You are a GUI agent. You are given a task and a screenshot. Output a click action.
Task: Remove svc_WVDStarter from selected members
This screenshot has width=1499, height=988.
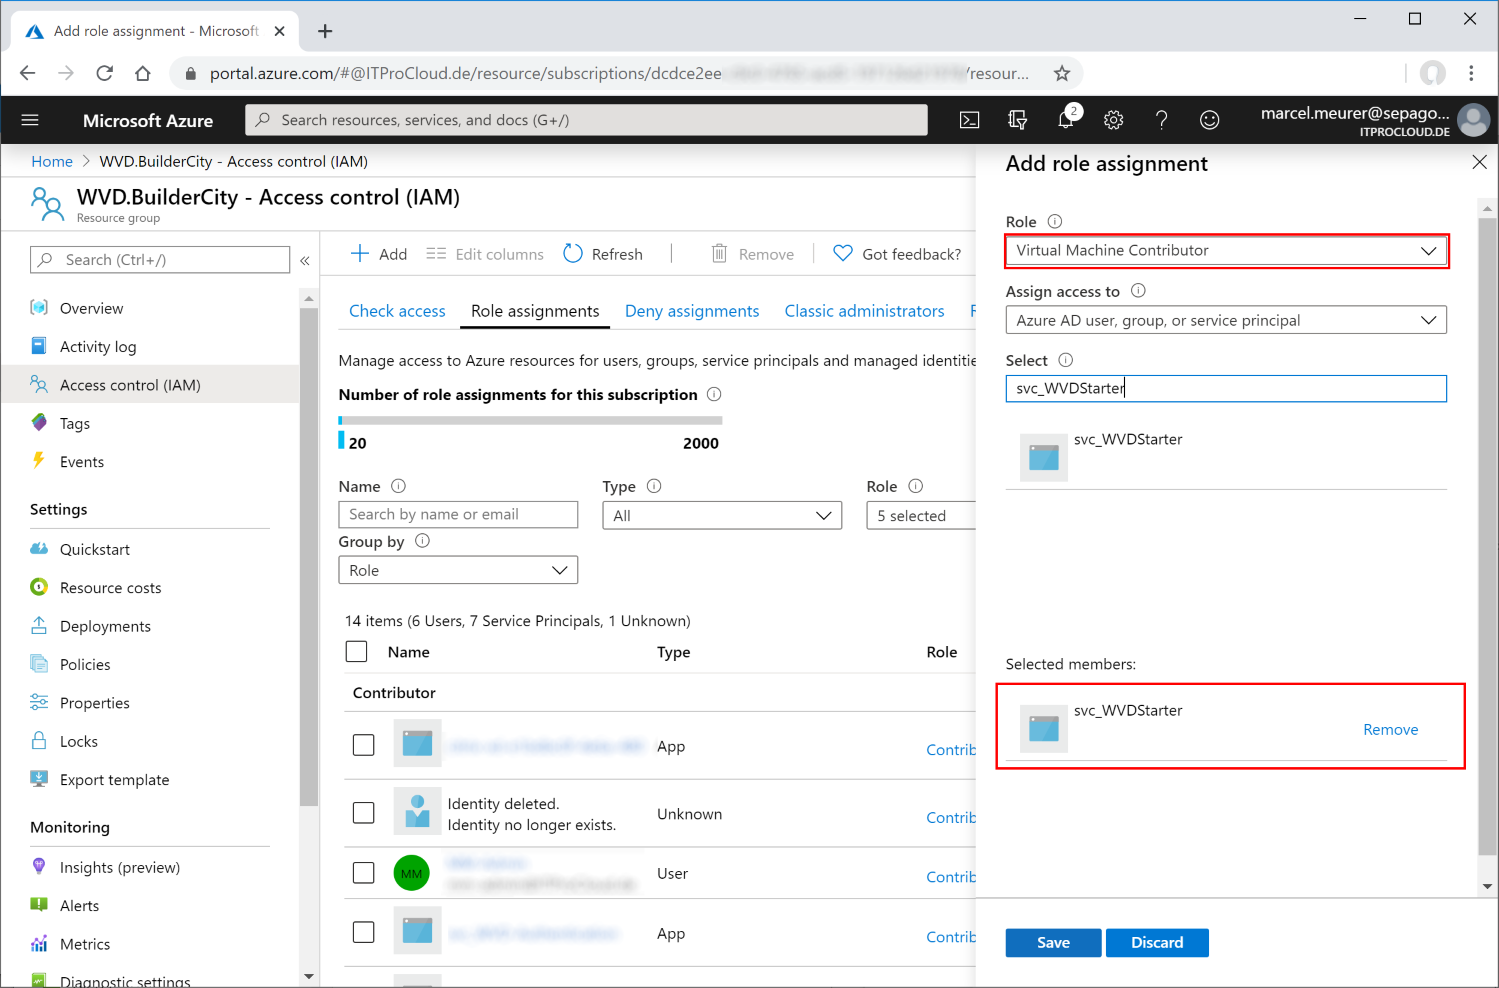point(1390,729)
